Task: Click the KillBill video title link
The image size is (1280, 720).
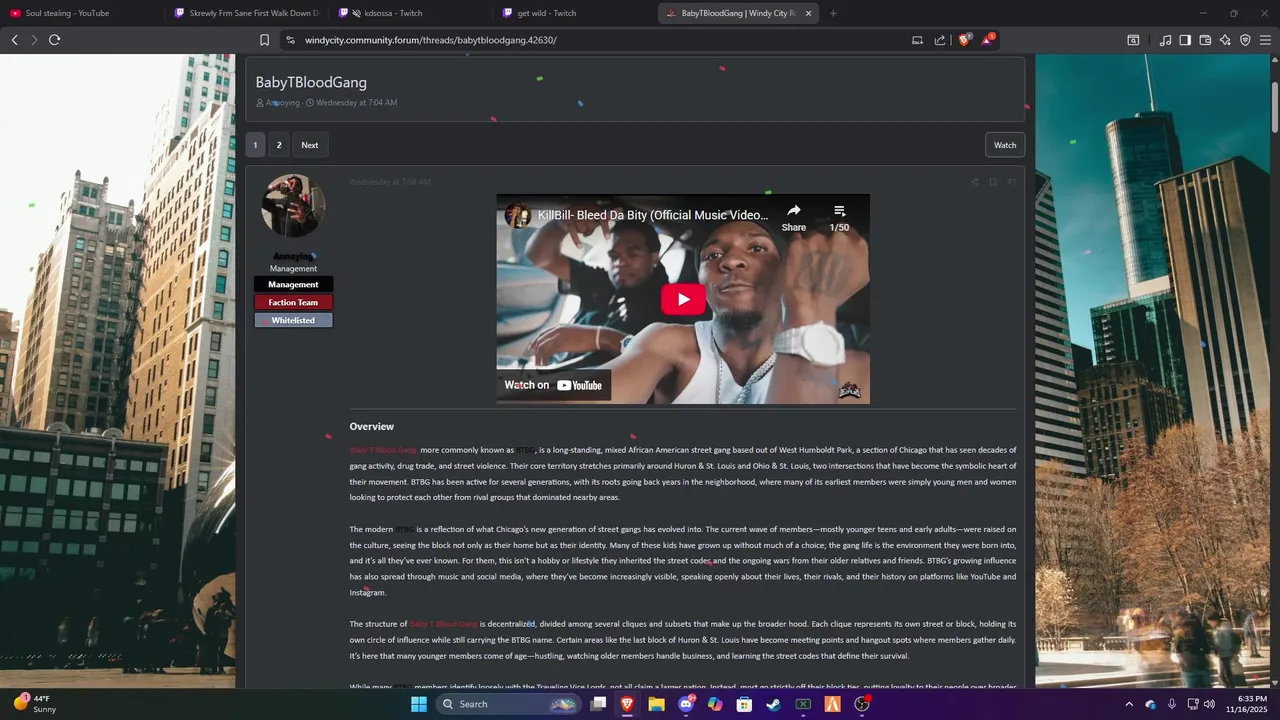Action: 653,215
